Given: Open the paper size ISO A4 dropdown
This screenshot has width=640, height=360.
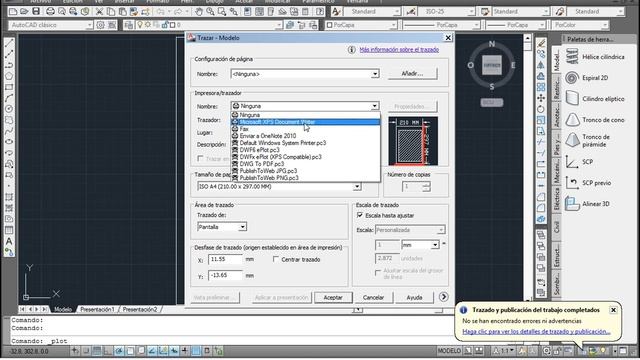Looking at the screenshot, I should pyautogui.click(x=357, y=187).
